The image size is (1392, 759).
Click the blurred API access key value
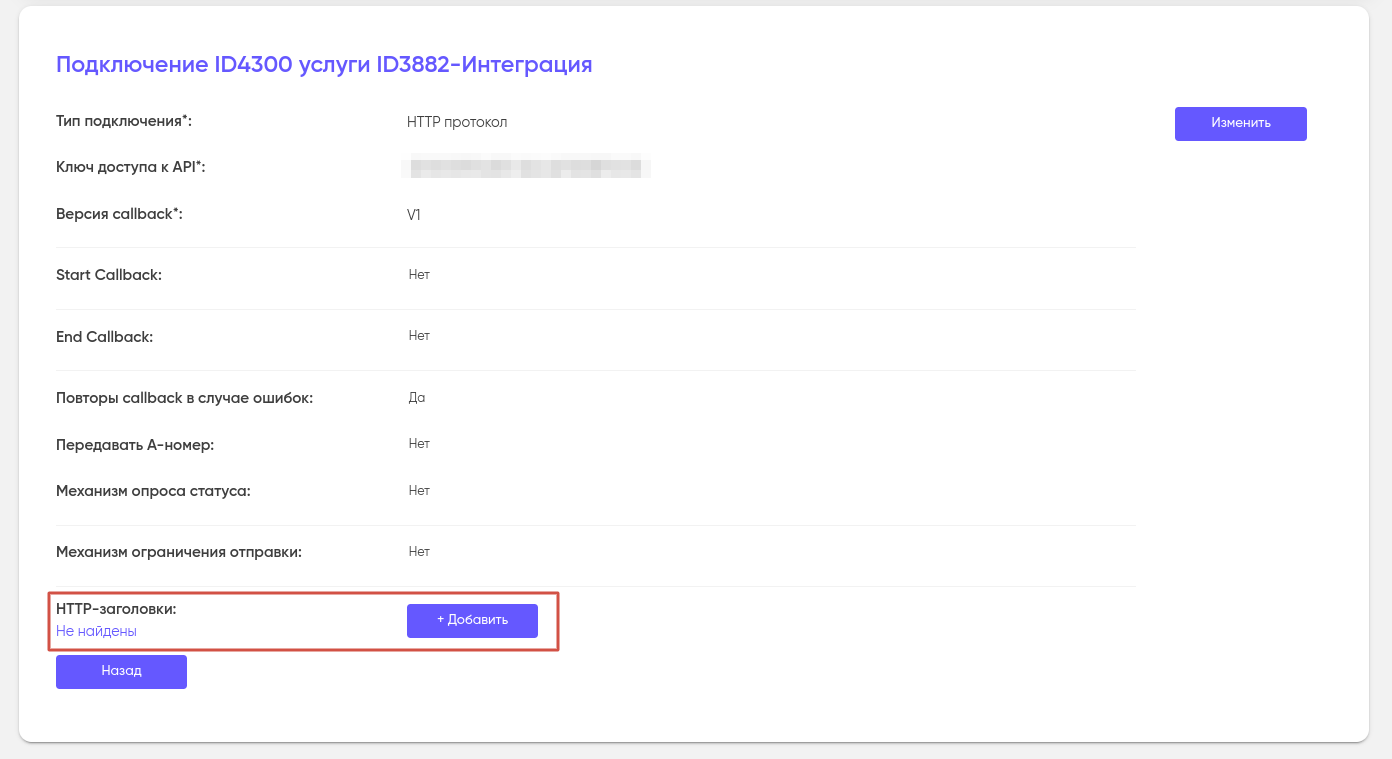pos(526,168)
